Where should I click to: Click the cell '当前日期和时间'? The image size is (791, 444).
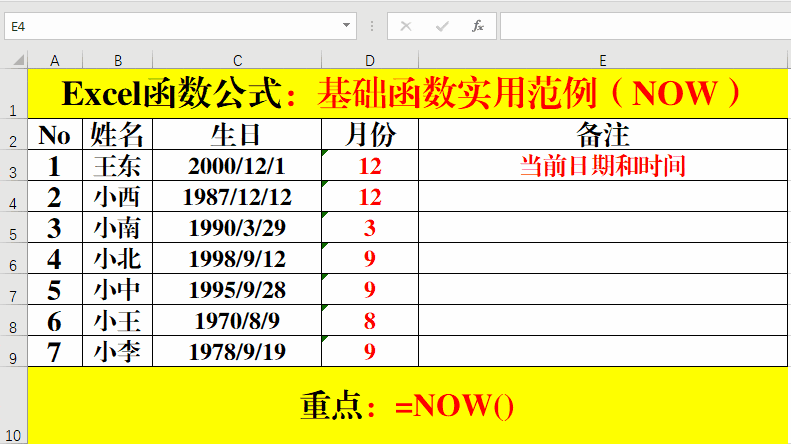(603, 165)
